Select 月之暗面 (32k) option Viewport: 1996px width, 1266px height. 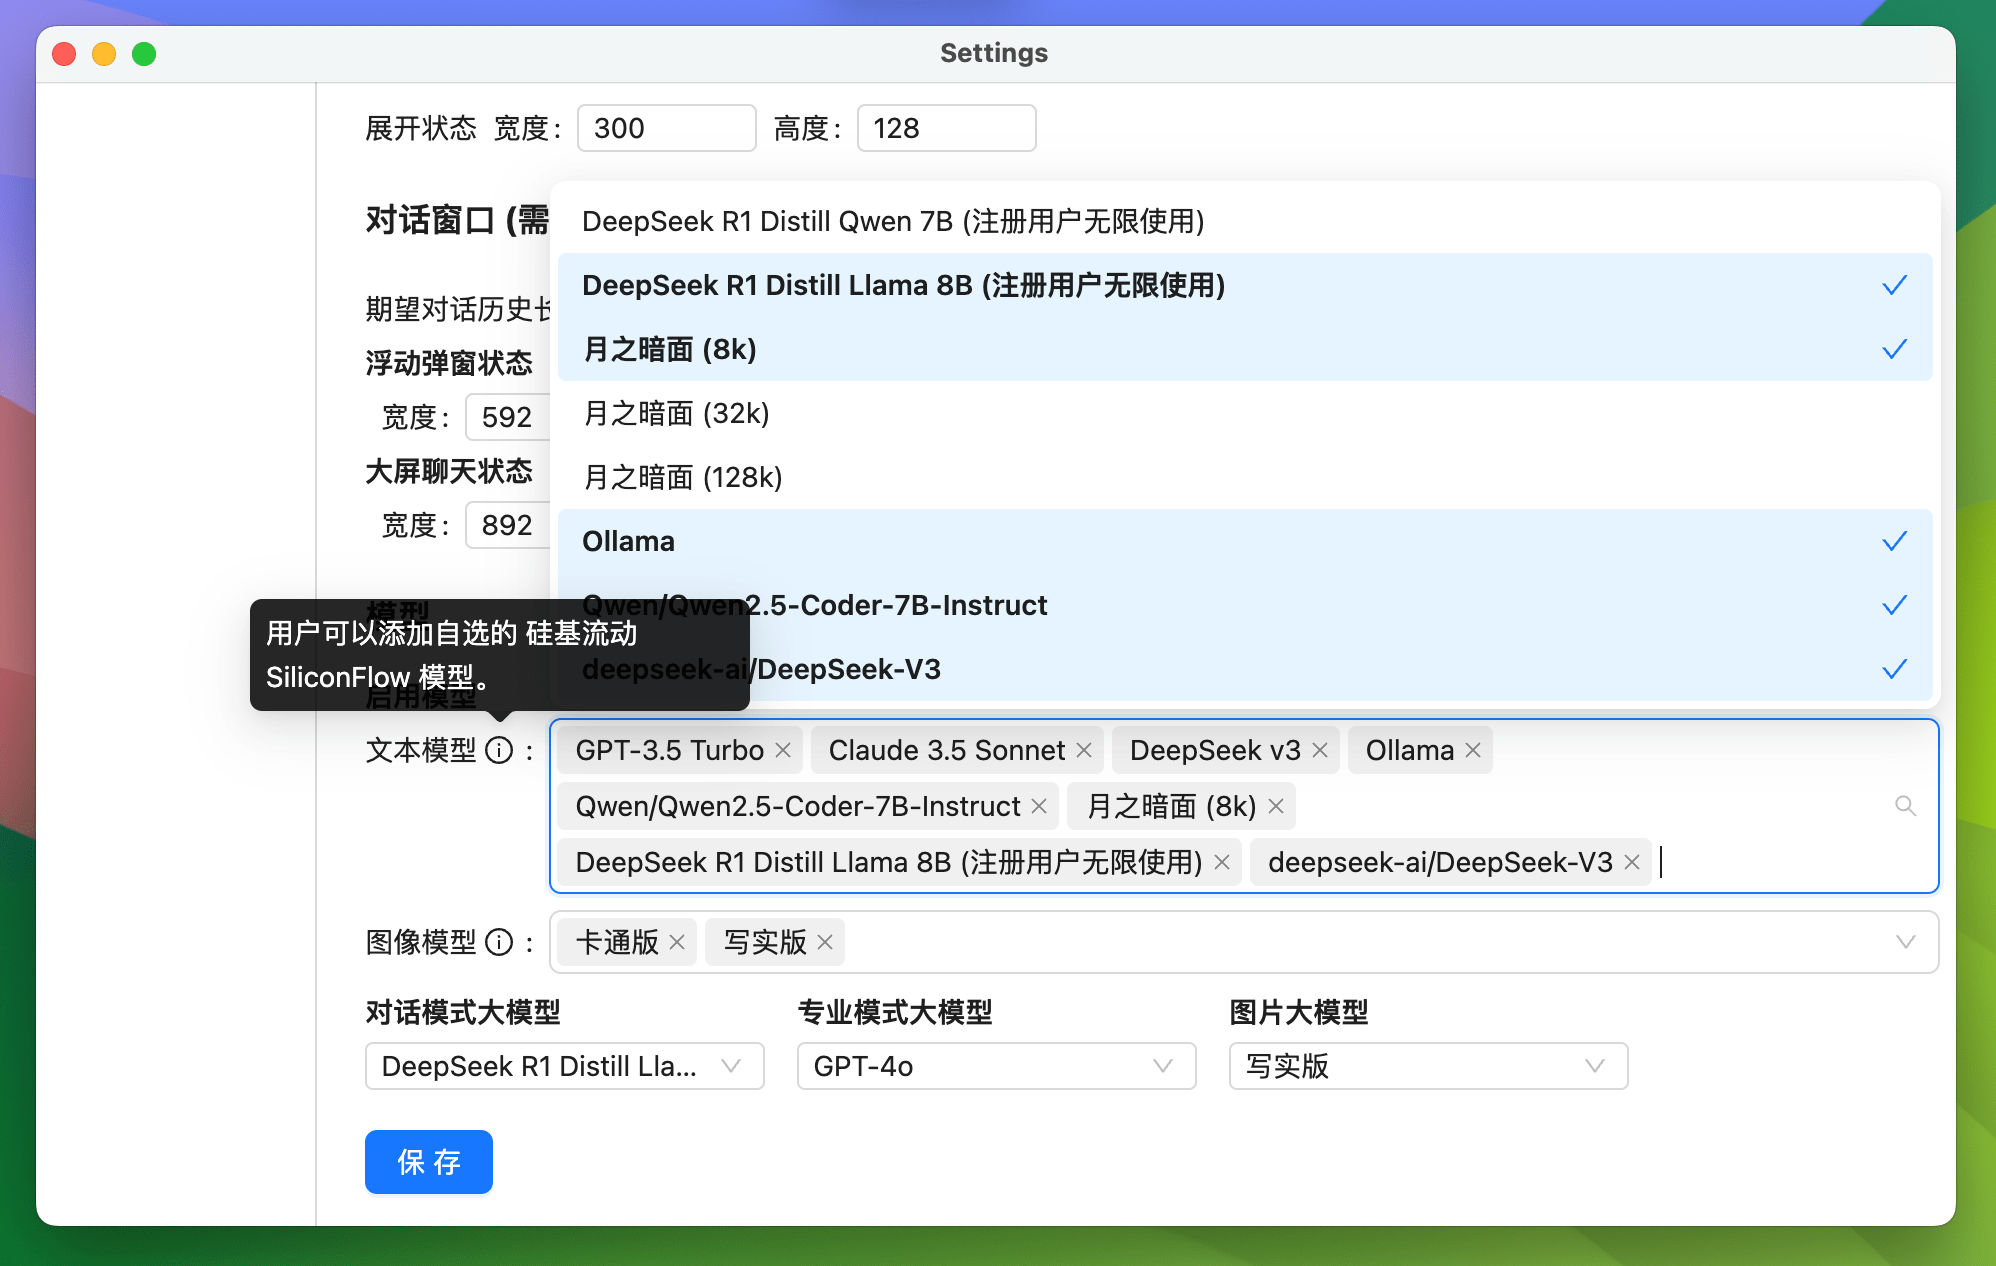(1245, 413)
